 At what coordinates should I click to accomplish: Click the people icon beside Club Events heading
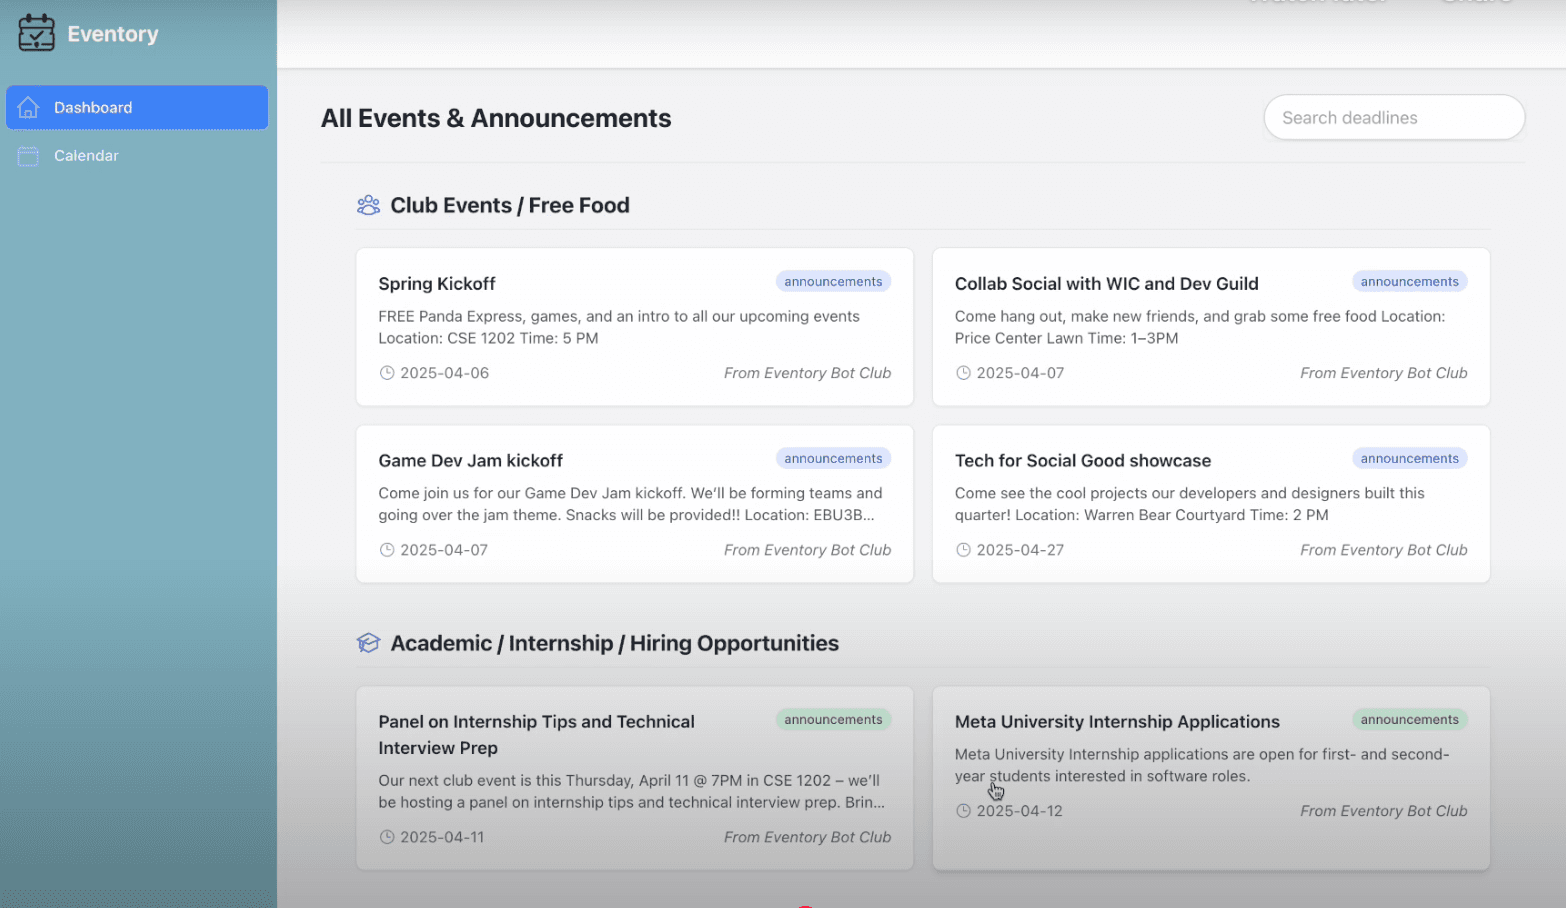tap(368, 204)
